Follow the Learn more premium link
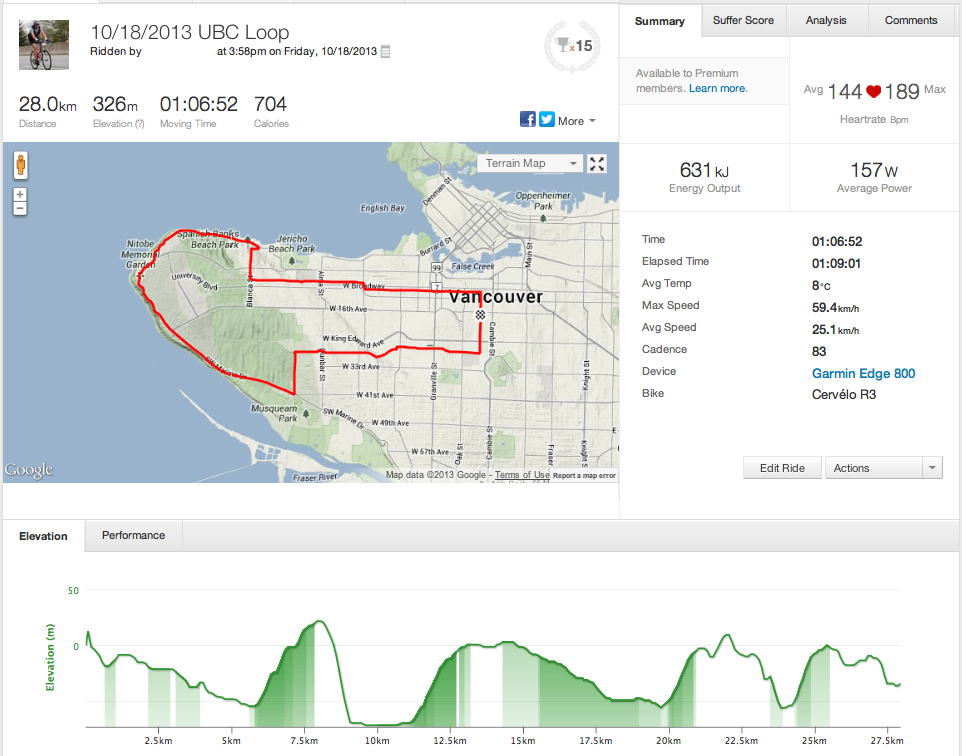 click(717, 89)
